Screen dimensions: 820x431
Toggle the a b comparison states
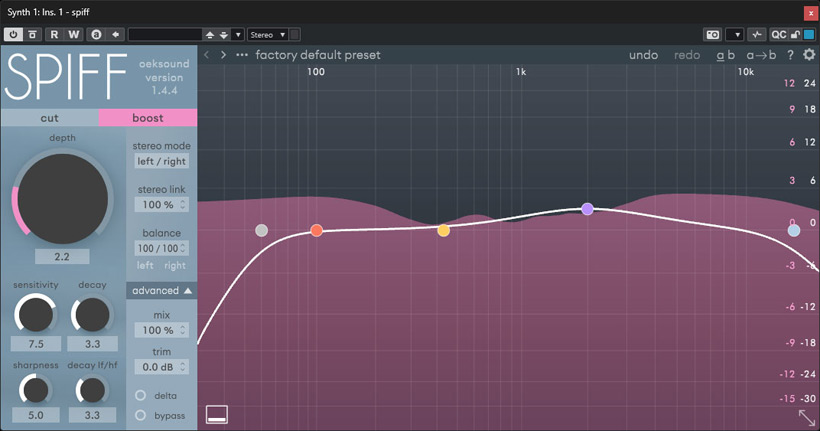[x=725, y=55]
